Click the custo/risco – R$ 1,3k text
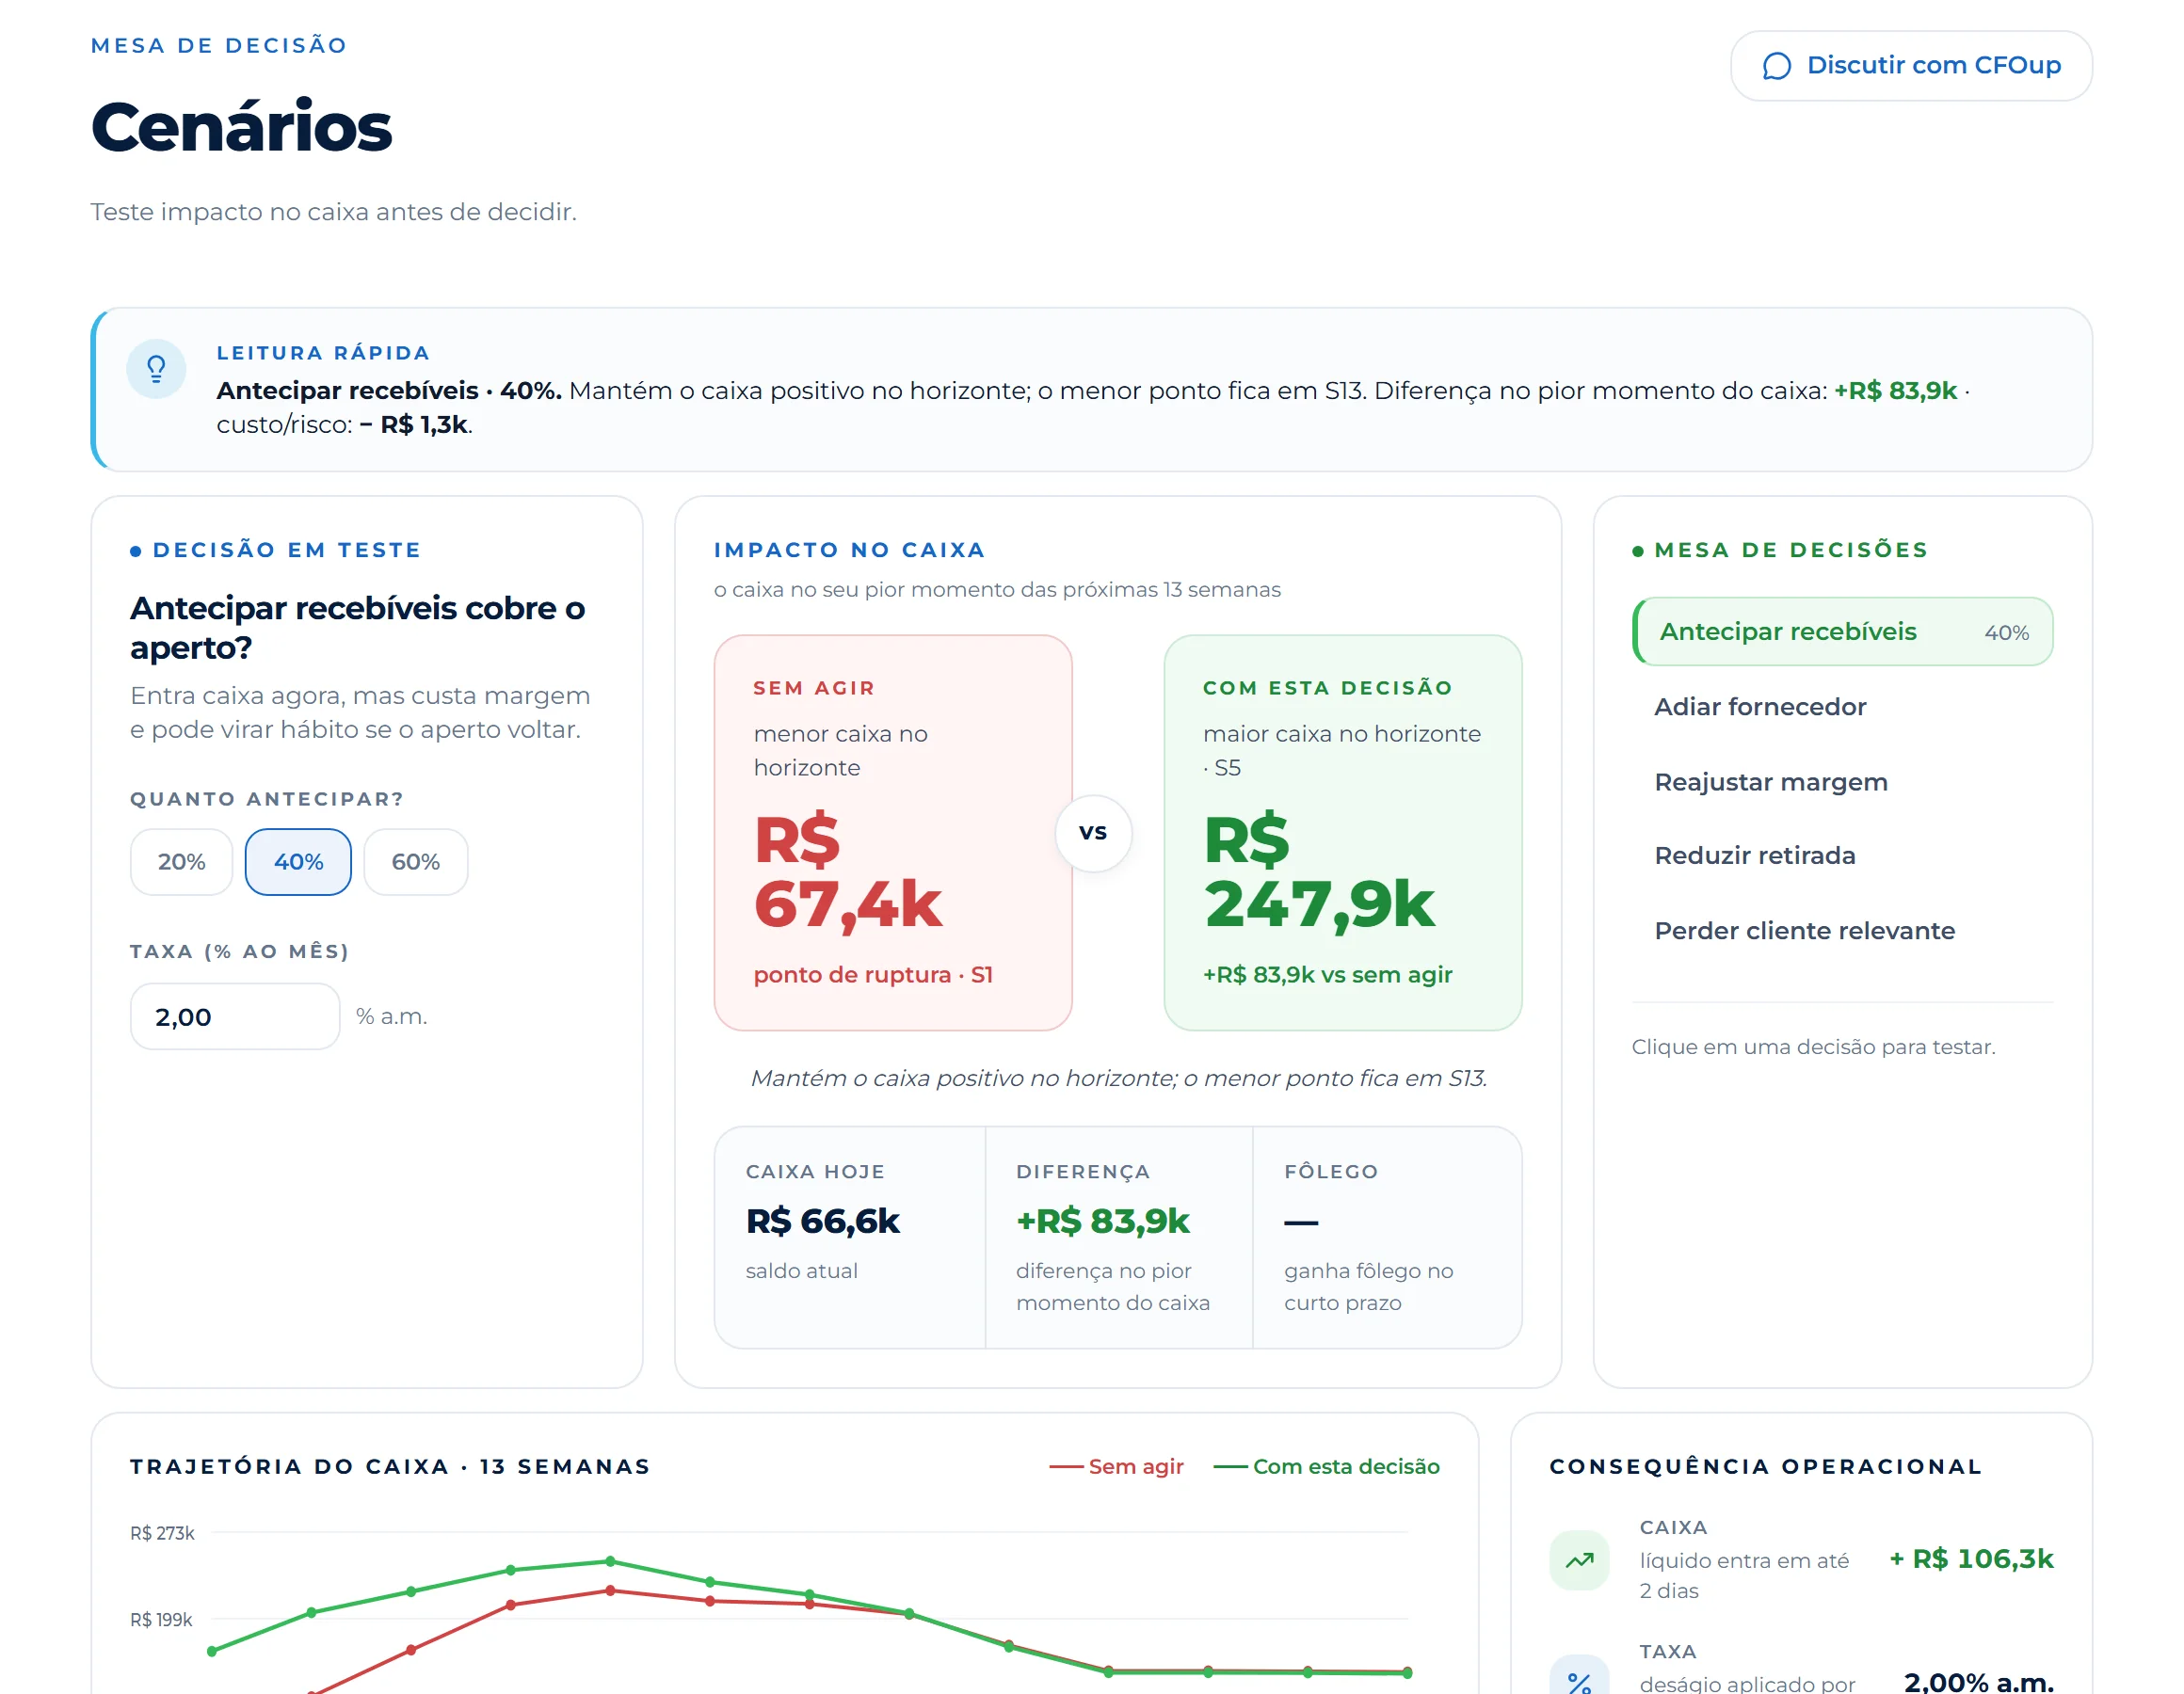 coord(343,425)
